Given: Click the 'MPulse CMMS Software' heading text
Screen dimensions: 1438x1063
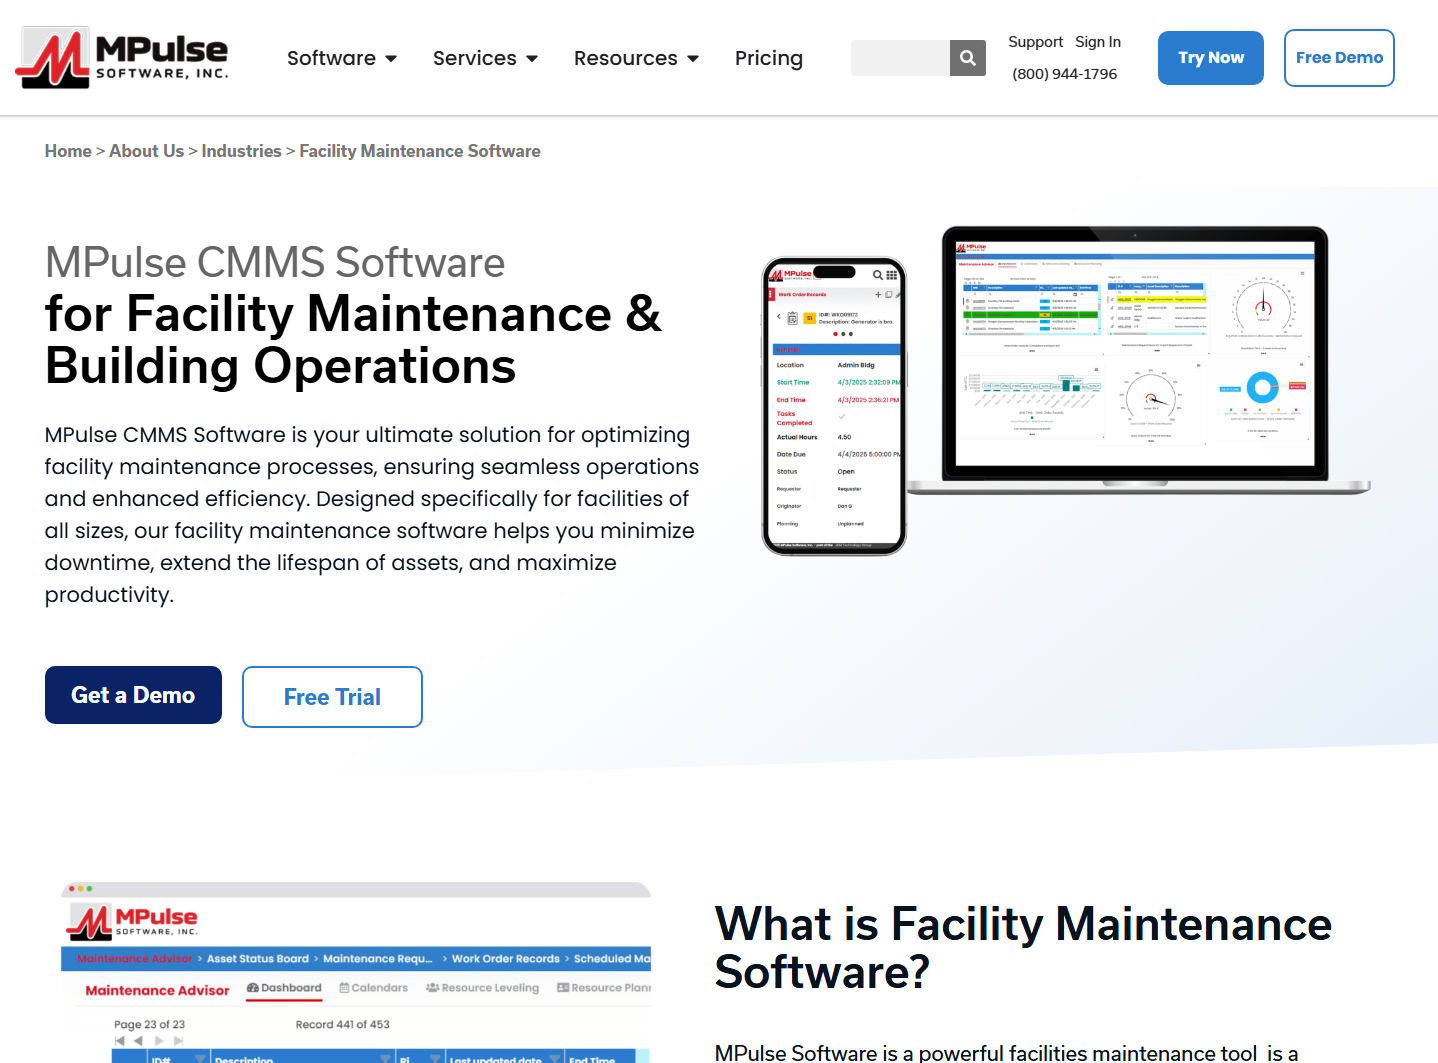Looking at the screenshot, I should (x=275, y=263).
